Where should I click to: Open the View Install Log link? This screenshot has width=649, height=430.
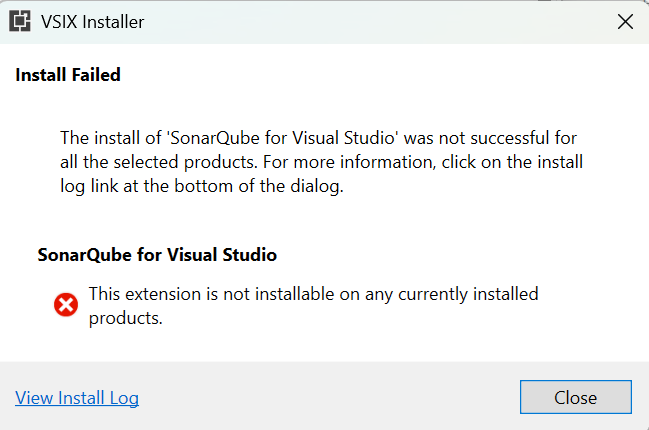(x=77, y=398)
